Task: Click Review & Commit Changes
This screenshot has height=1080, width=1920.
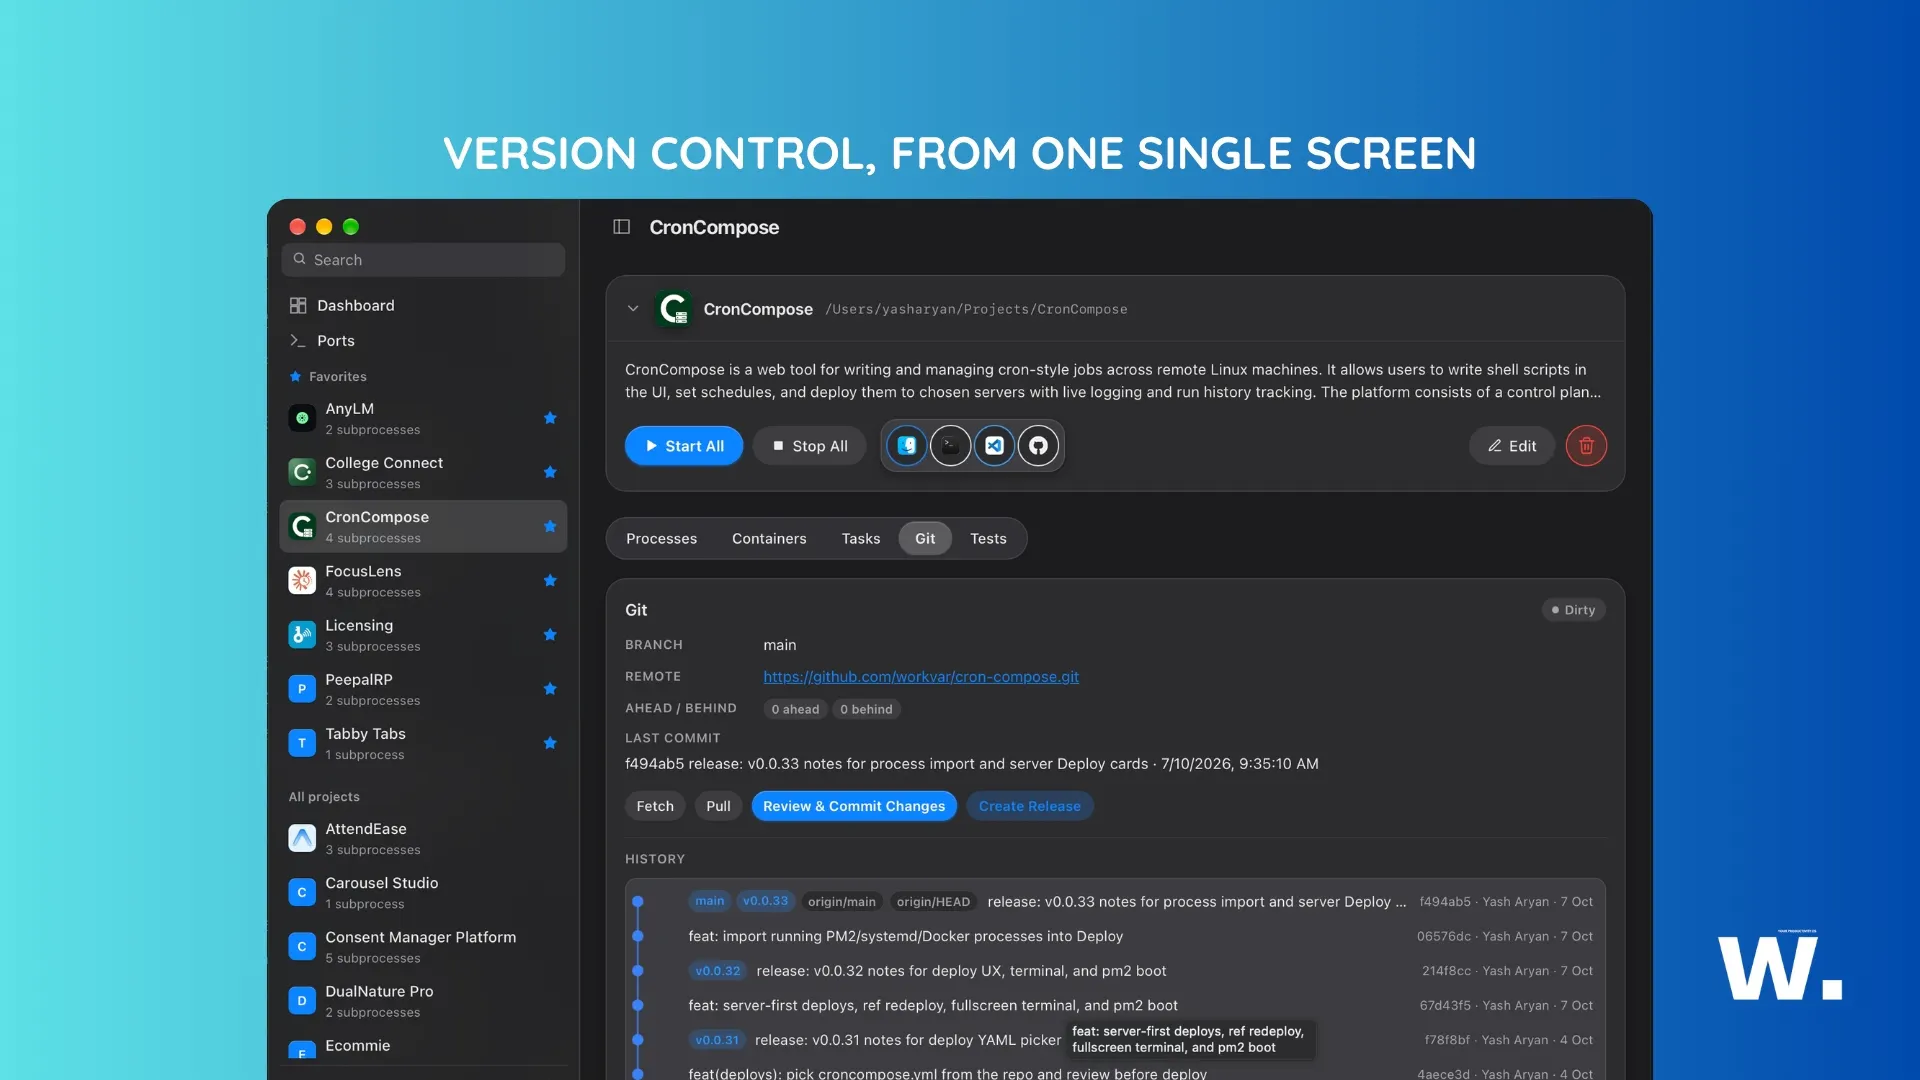Action: 854,806
